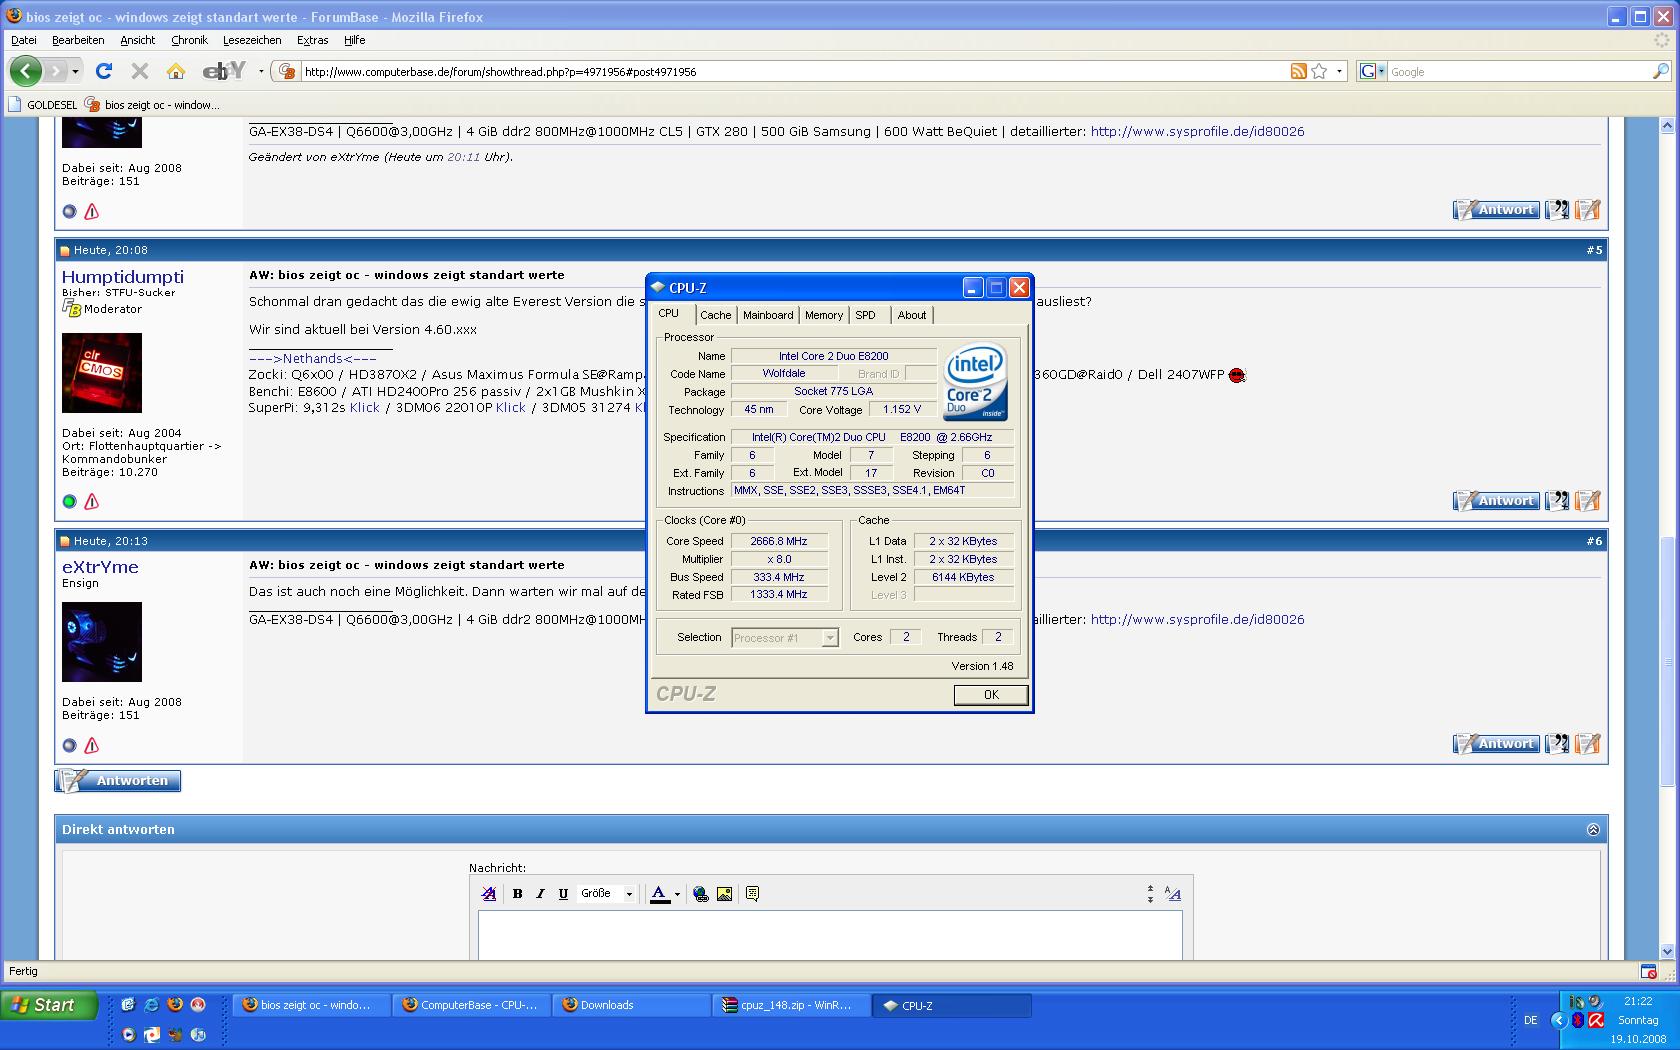Click OK in the CPU-Z window
Image resolution: width=1680 pixels, height=1050 pixels.
pos(991,694)
